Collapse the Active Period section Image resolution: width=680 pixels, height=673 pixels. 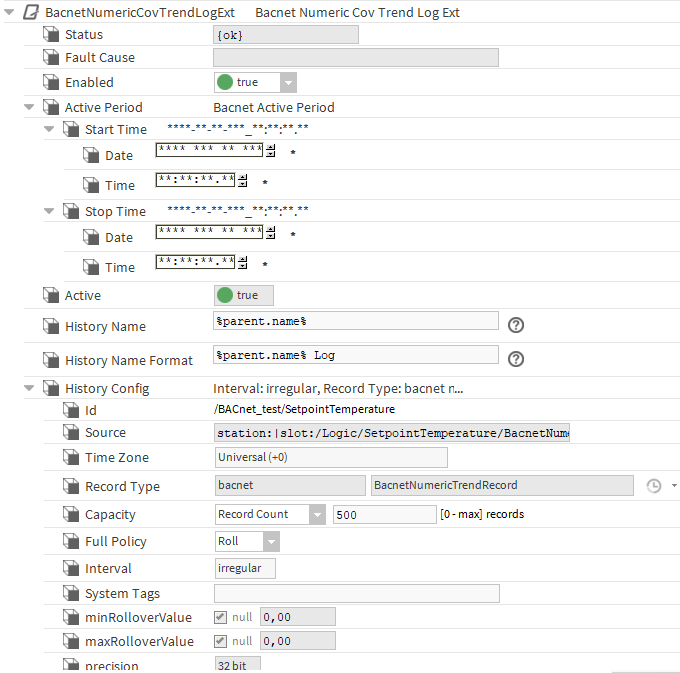pos(29,107)
